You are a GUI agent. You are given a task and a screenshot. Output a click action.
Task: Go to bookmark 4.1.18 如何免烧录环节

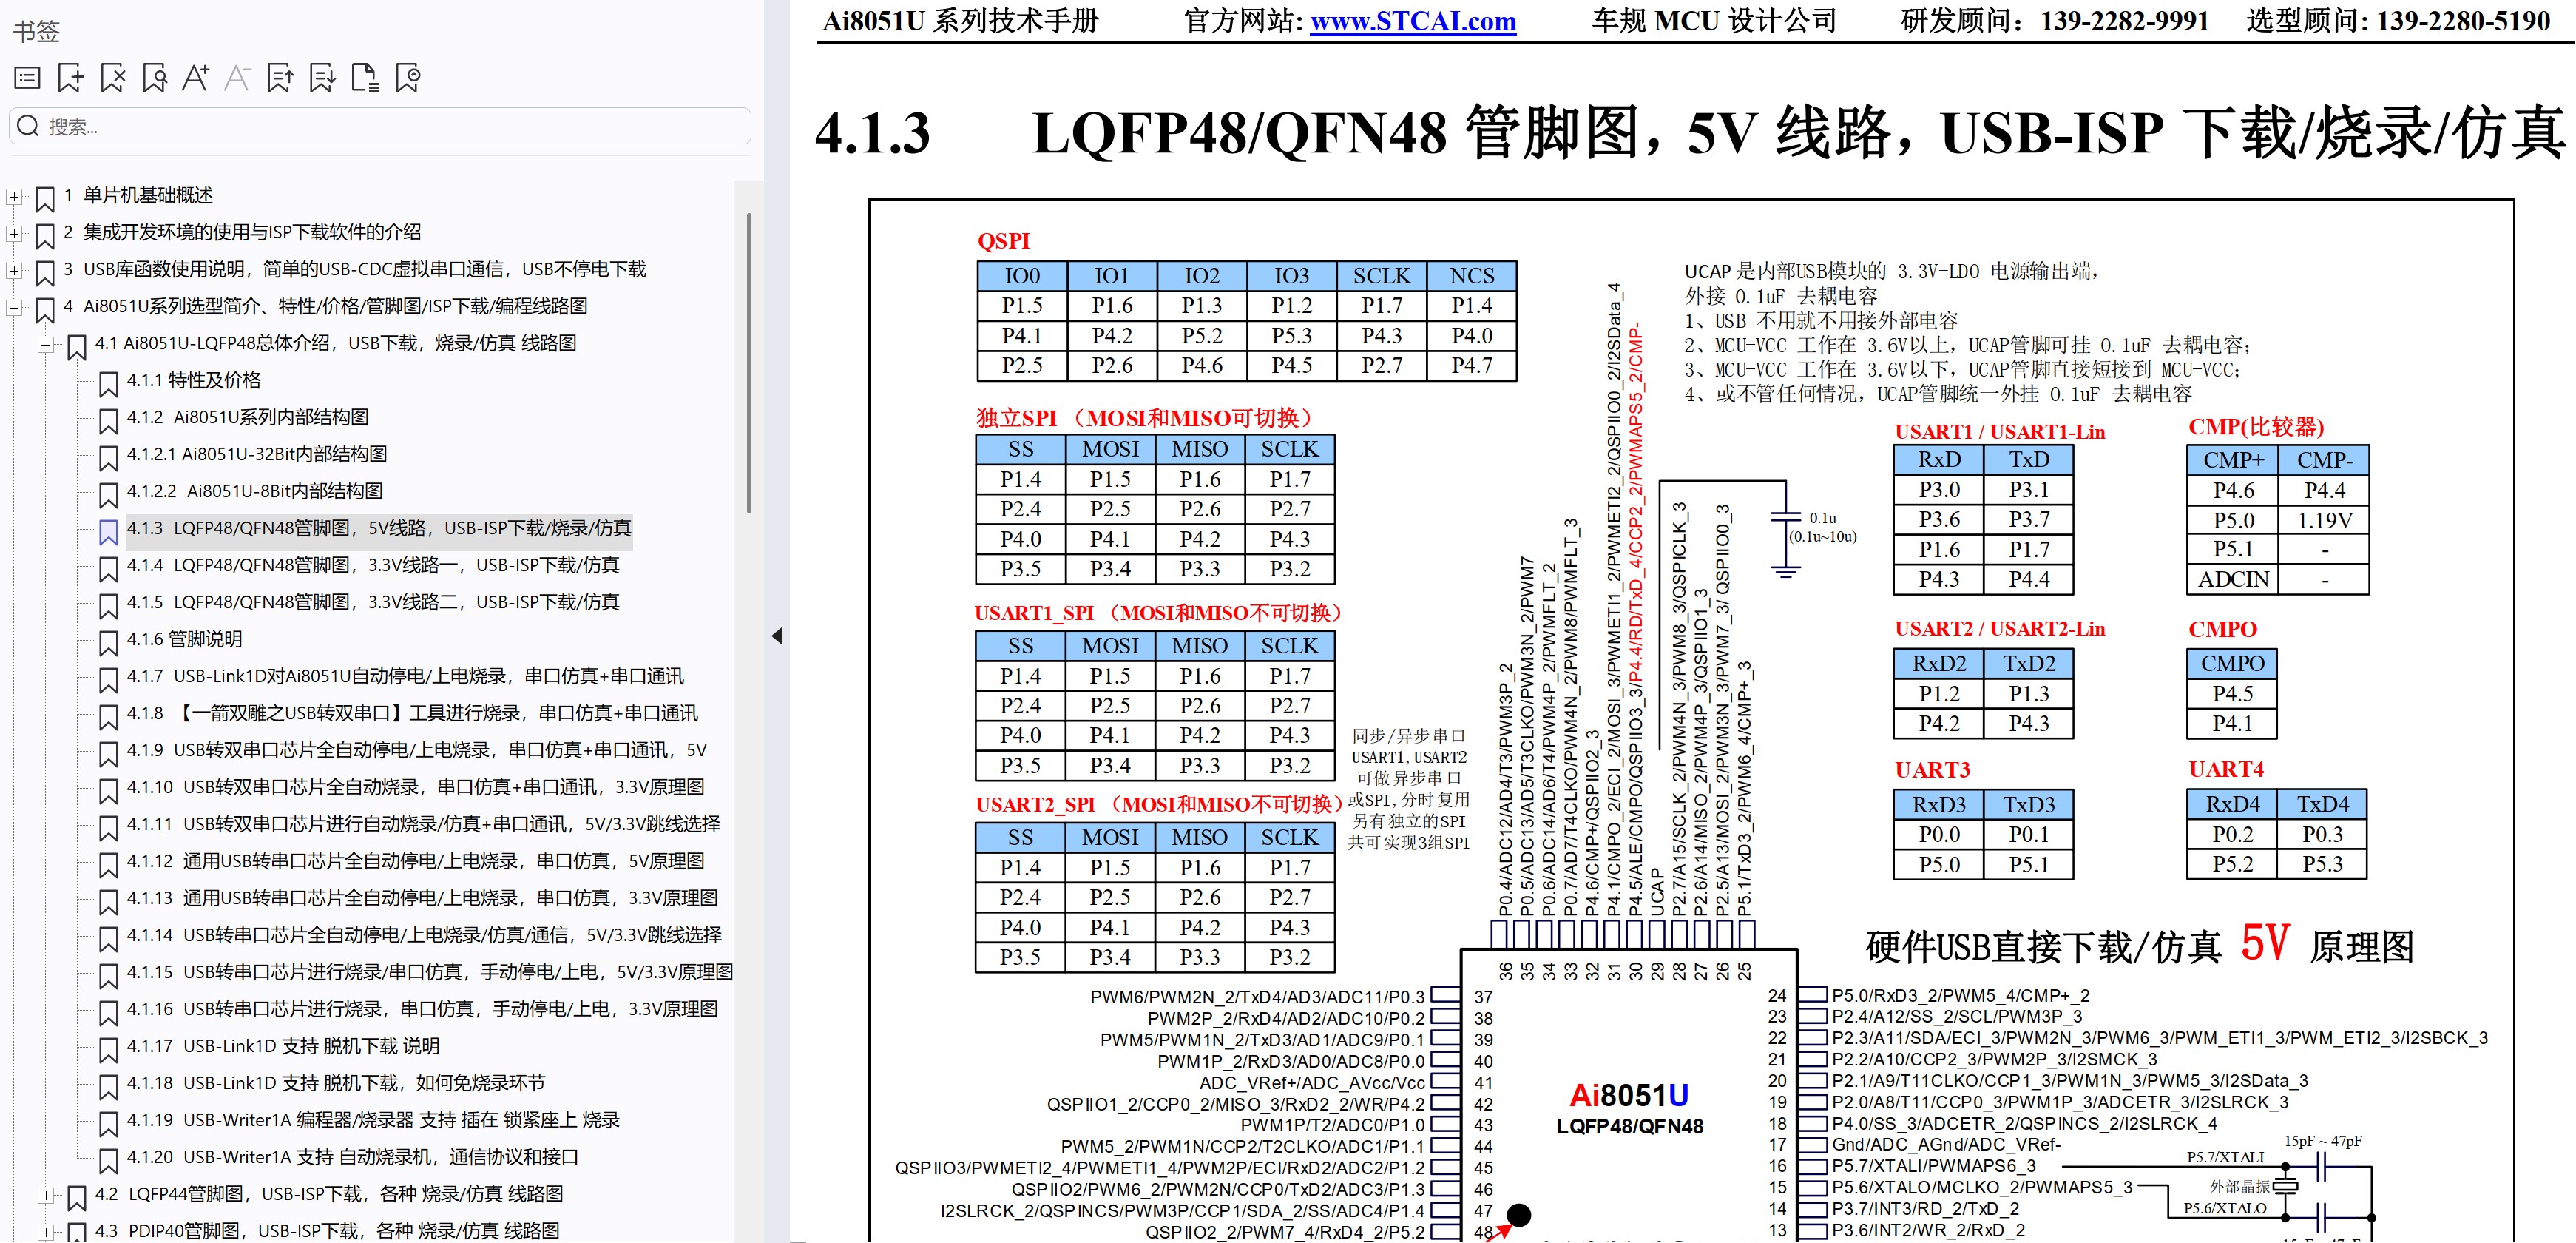pyautogui.click(x=335, y=1083)
